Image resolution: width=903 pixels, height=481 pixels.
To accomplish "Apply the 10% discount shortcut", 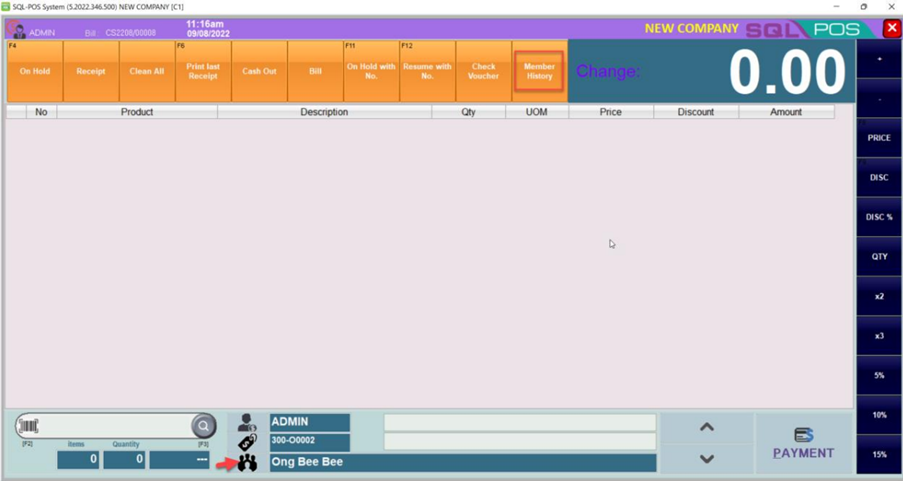I will coord(879,415).
